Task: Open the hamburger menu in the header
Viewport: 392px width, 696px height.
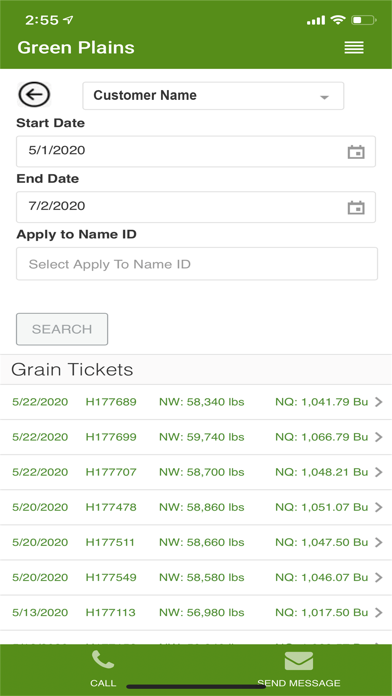Action: pyautogui.click(x=354, y=47)
